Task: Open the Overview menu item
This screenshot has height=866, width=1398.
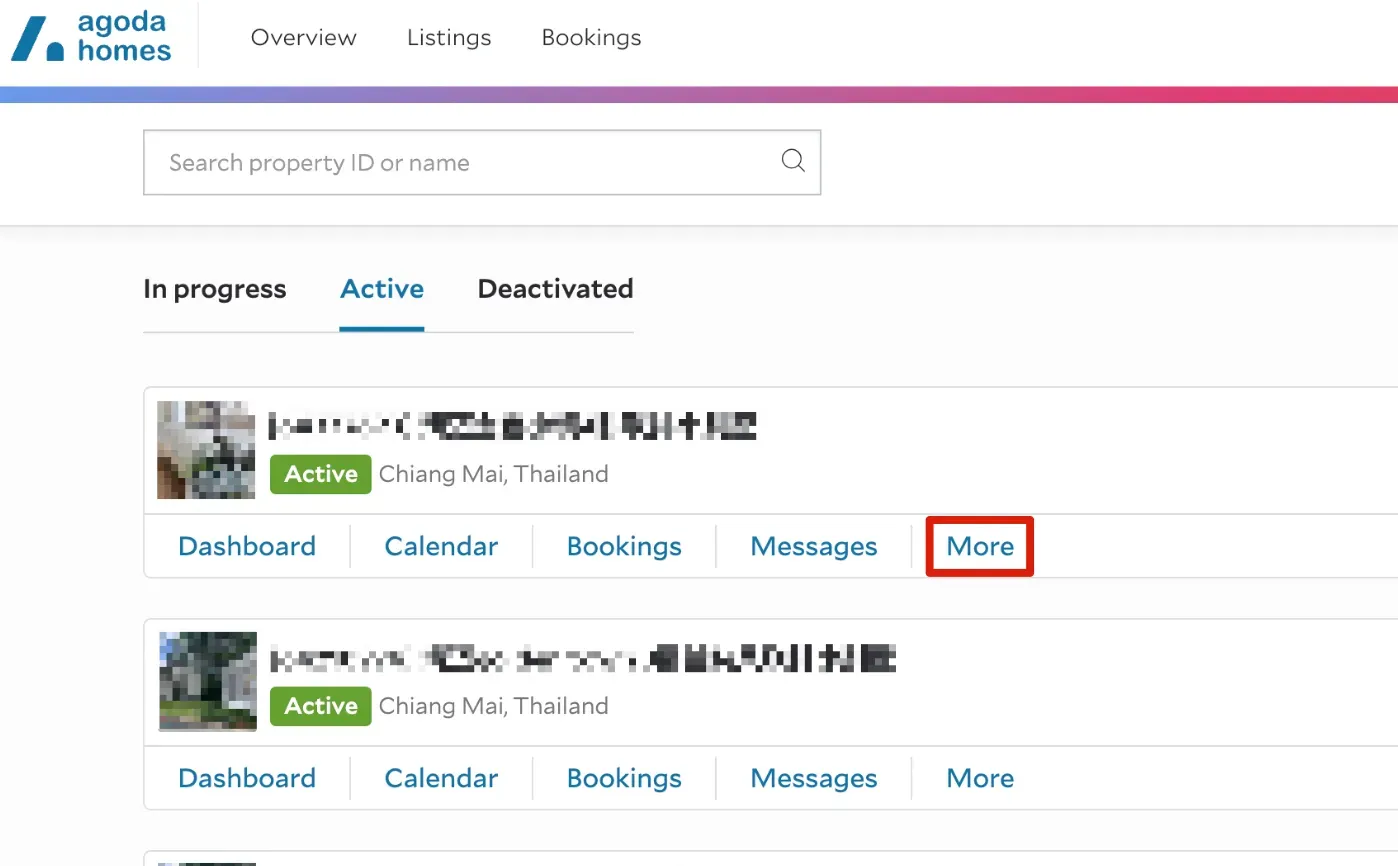Action: pyautogui.click(x=303, y=38)
